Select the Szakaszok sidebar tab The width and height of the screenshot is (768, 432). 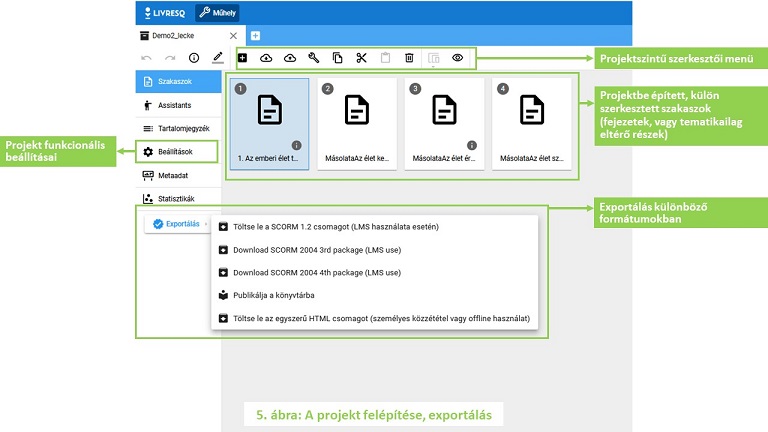(x=178, y=81)
